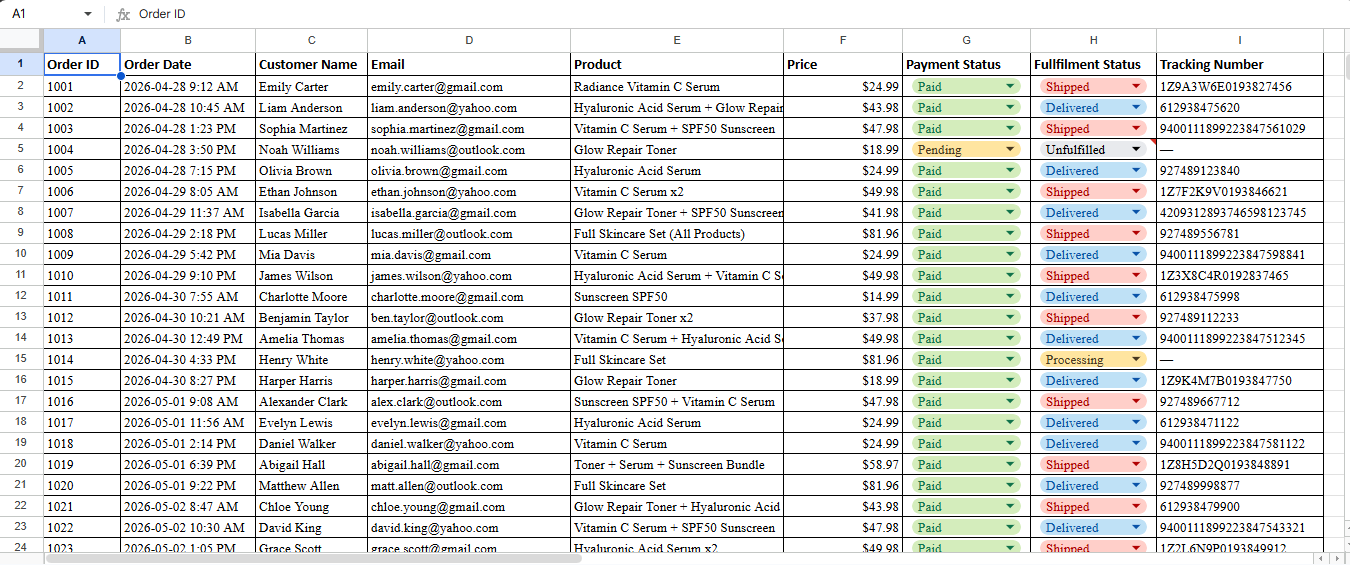Image resolution: width=1350 pixels, height=565 pixels.
Task: Click the 2026-05-02 10:30 AM date cell
Action: click(188, 528)
